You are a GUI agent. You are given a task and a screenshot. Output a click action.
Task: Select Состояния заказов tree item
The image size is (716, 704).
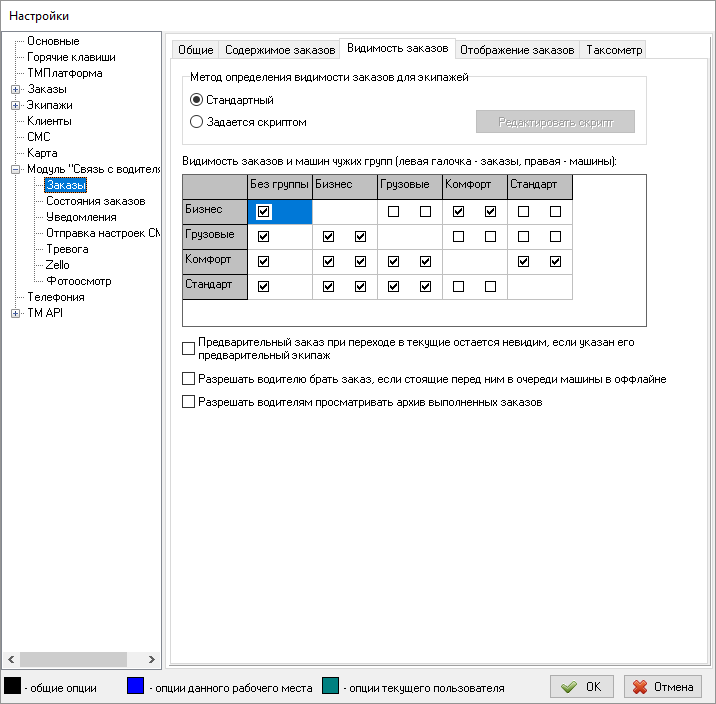tap(95, 201)
